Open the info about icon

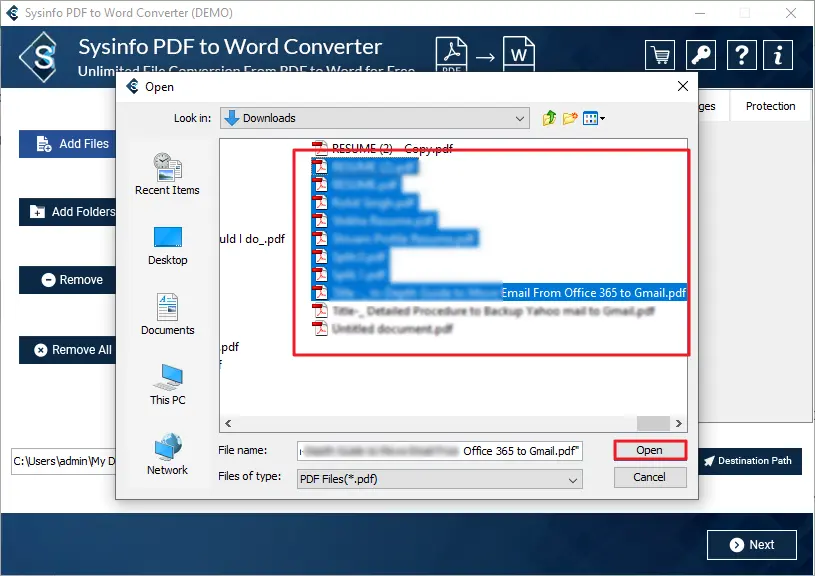(778, 55)
